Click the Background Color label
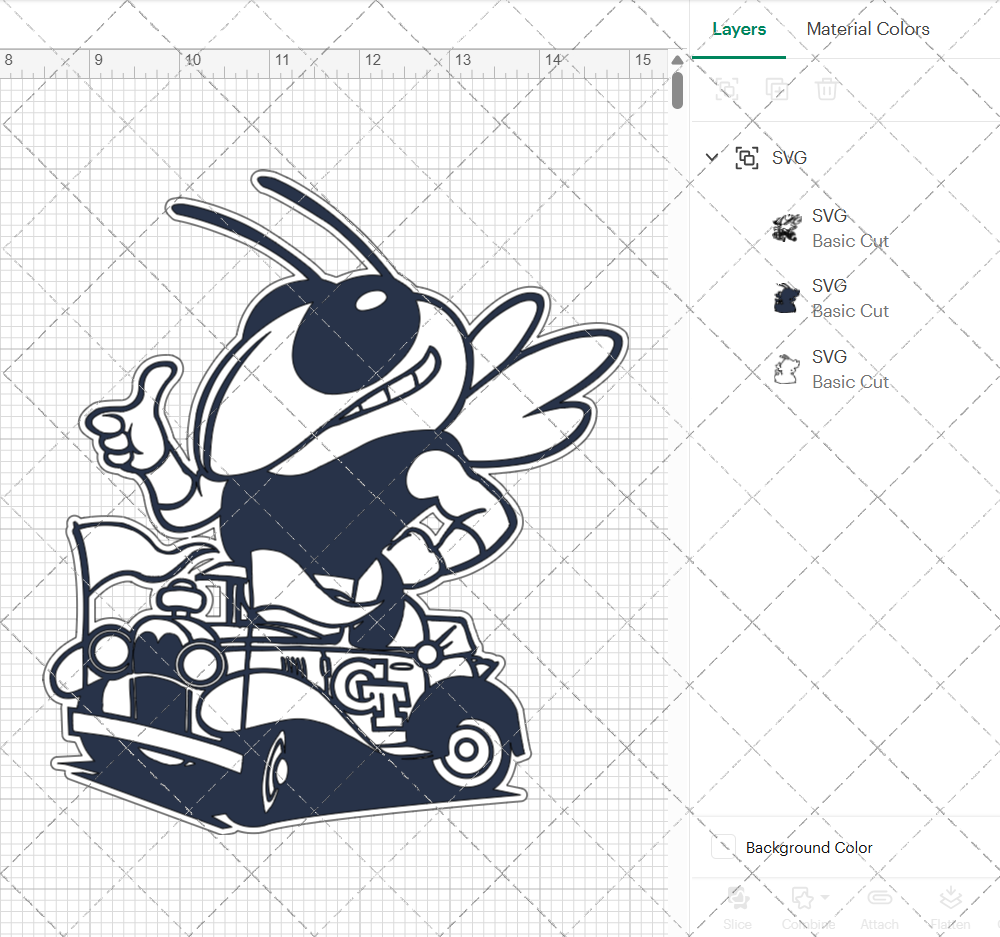 (809, 848)
